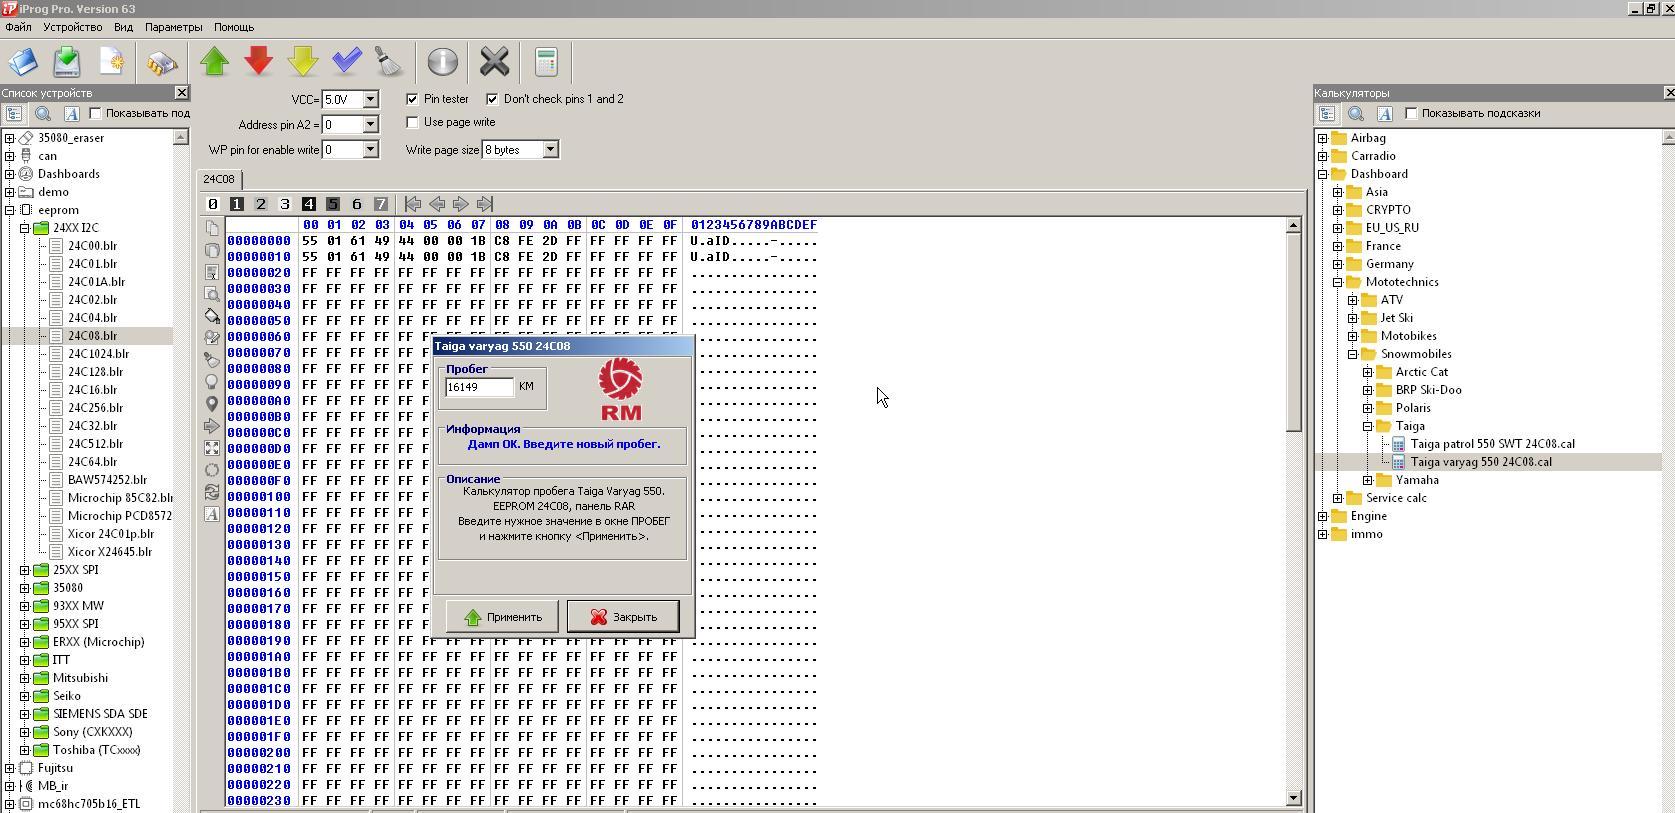
Task: Click the Закрыть button in dialog
Action: tap(623, 617)
